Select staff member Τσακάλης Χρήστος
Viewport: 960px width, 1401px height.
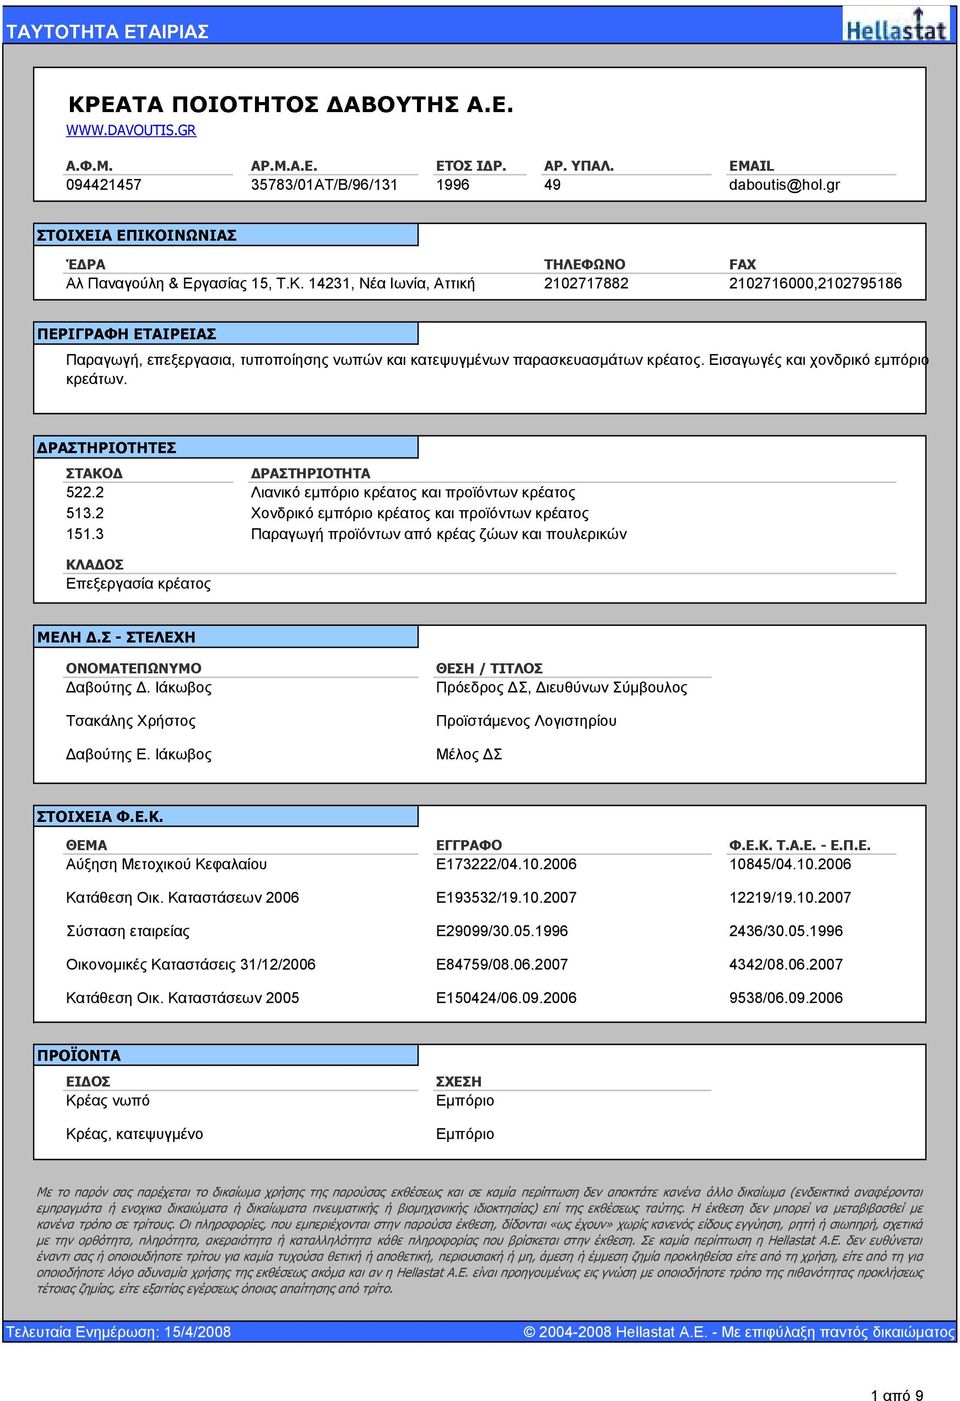click(131, 720)
